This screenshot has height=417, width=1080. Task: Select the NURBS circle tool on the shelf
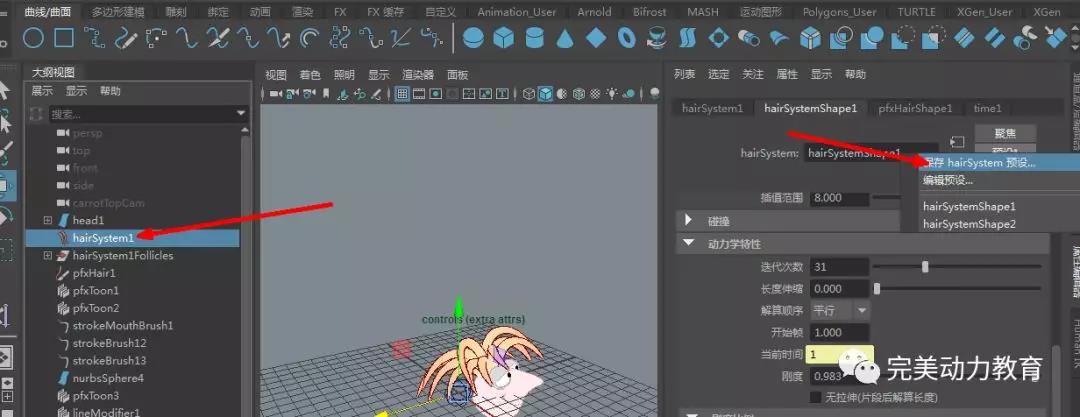[x=33, y=38]
